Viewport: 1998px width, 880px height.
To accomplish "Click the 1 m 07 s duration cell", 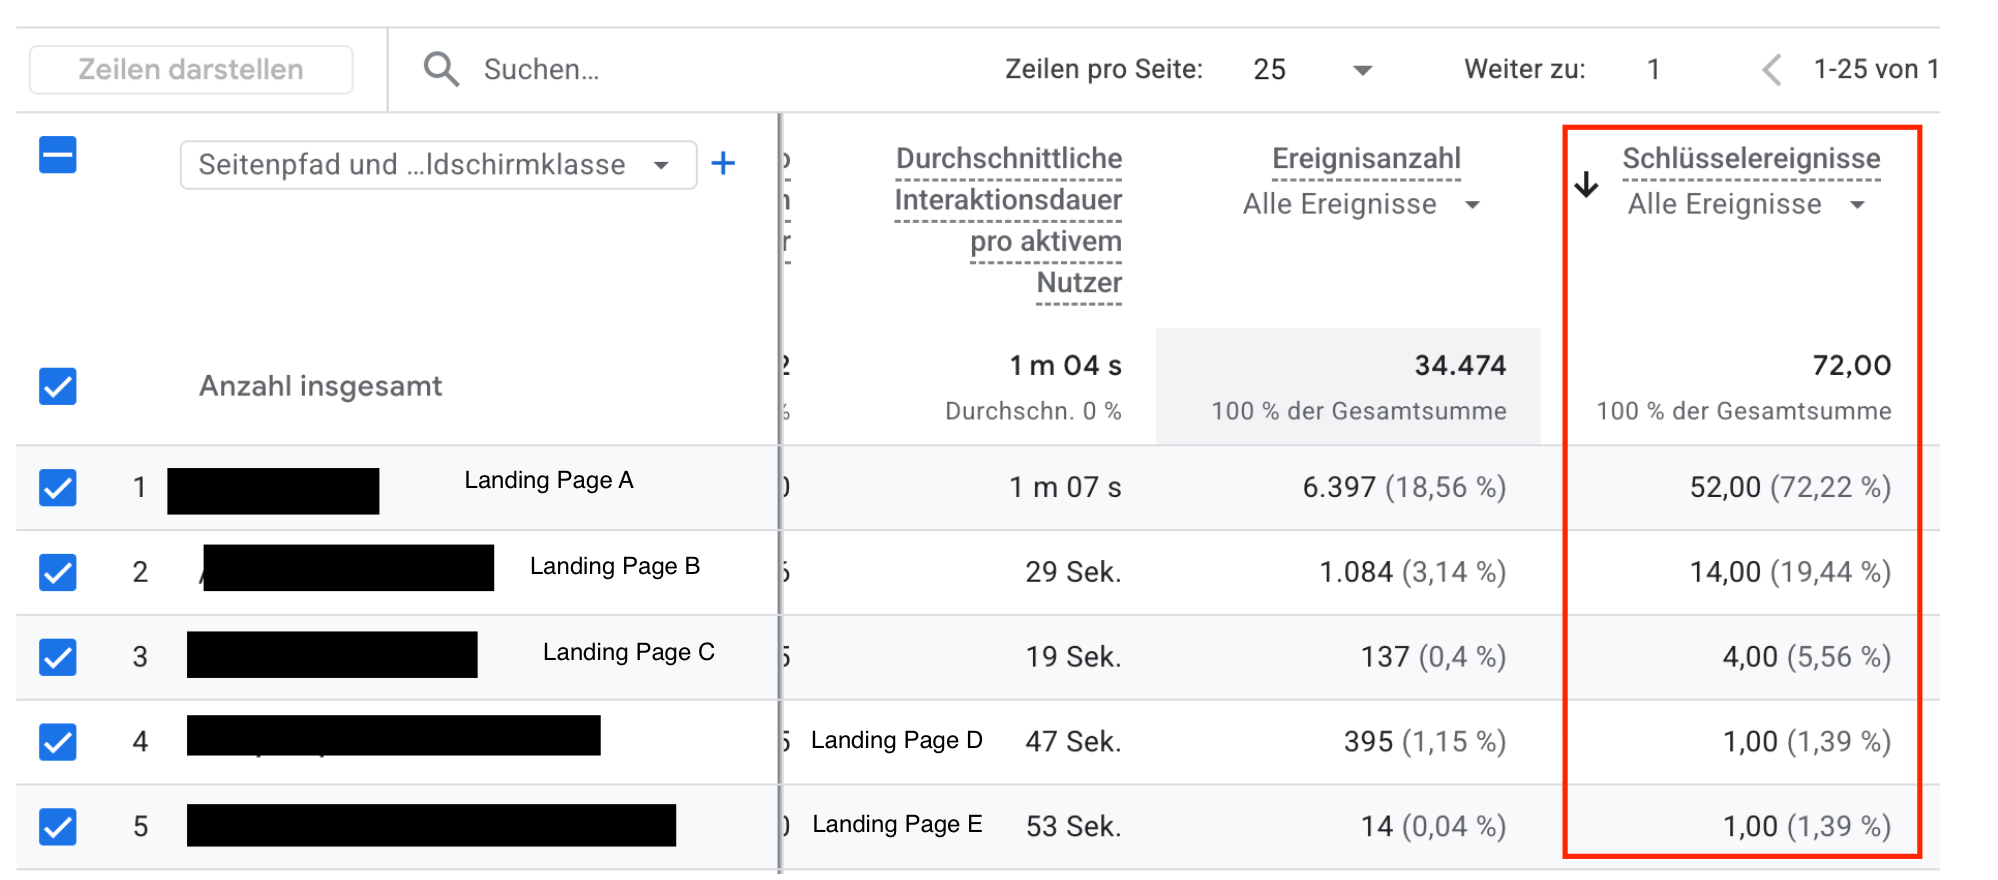I will pyautogui.click(x=1065, y=487).
